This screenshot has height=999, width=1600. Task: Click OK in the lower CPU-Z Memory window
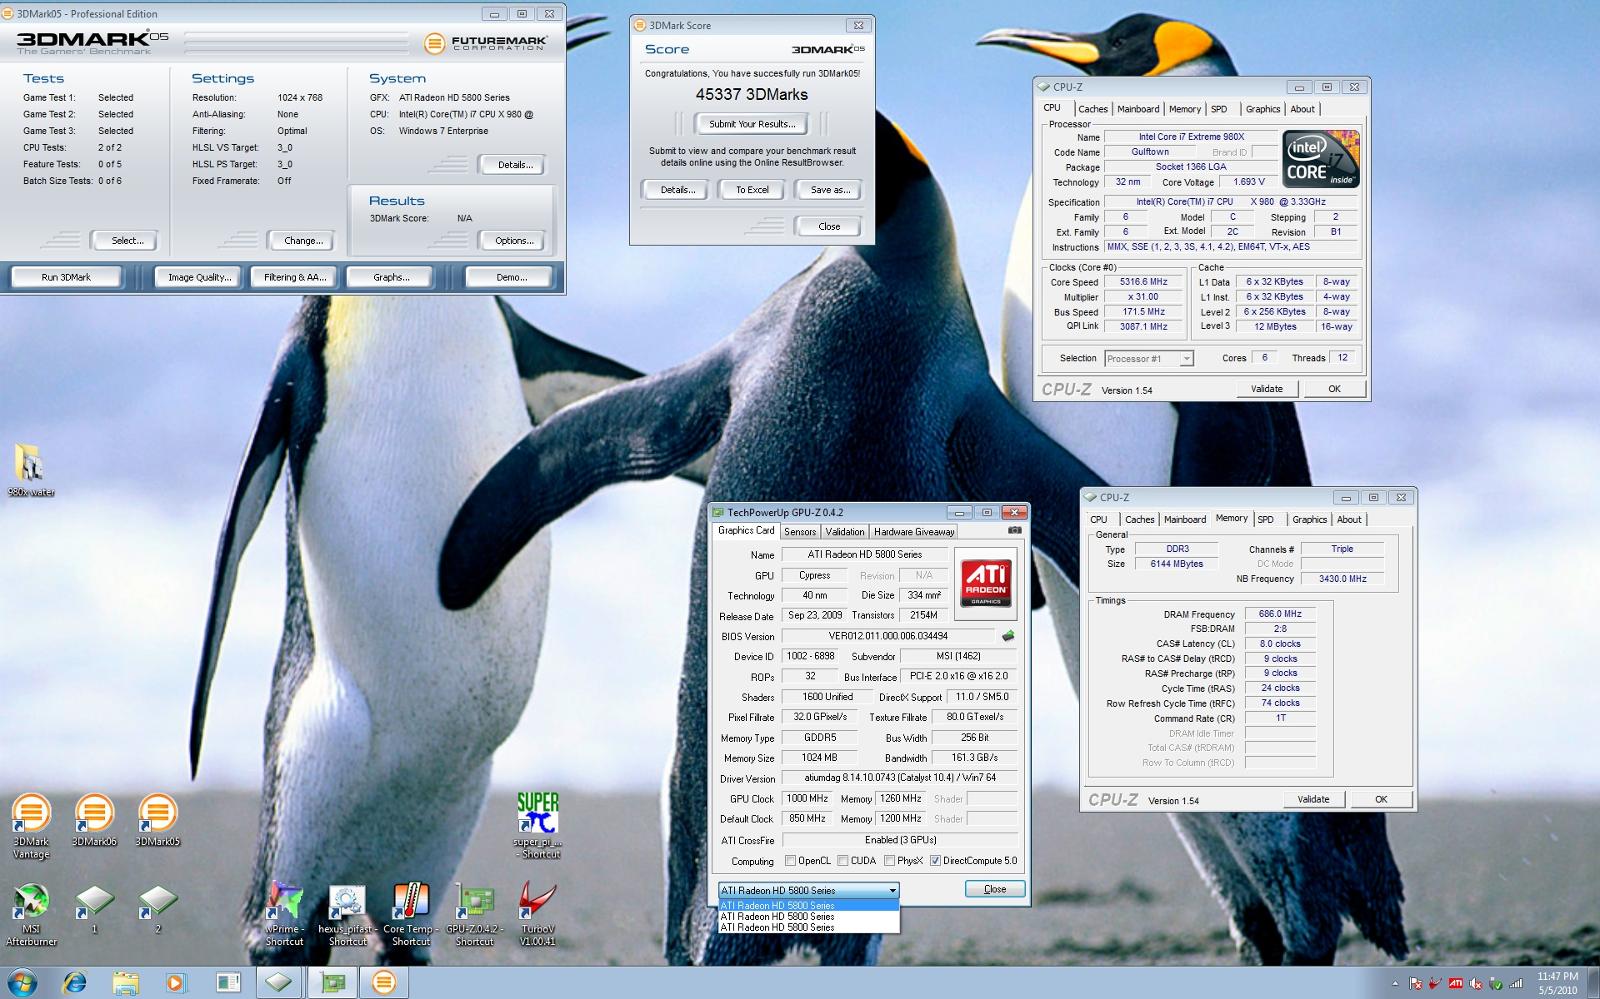1380,799
